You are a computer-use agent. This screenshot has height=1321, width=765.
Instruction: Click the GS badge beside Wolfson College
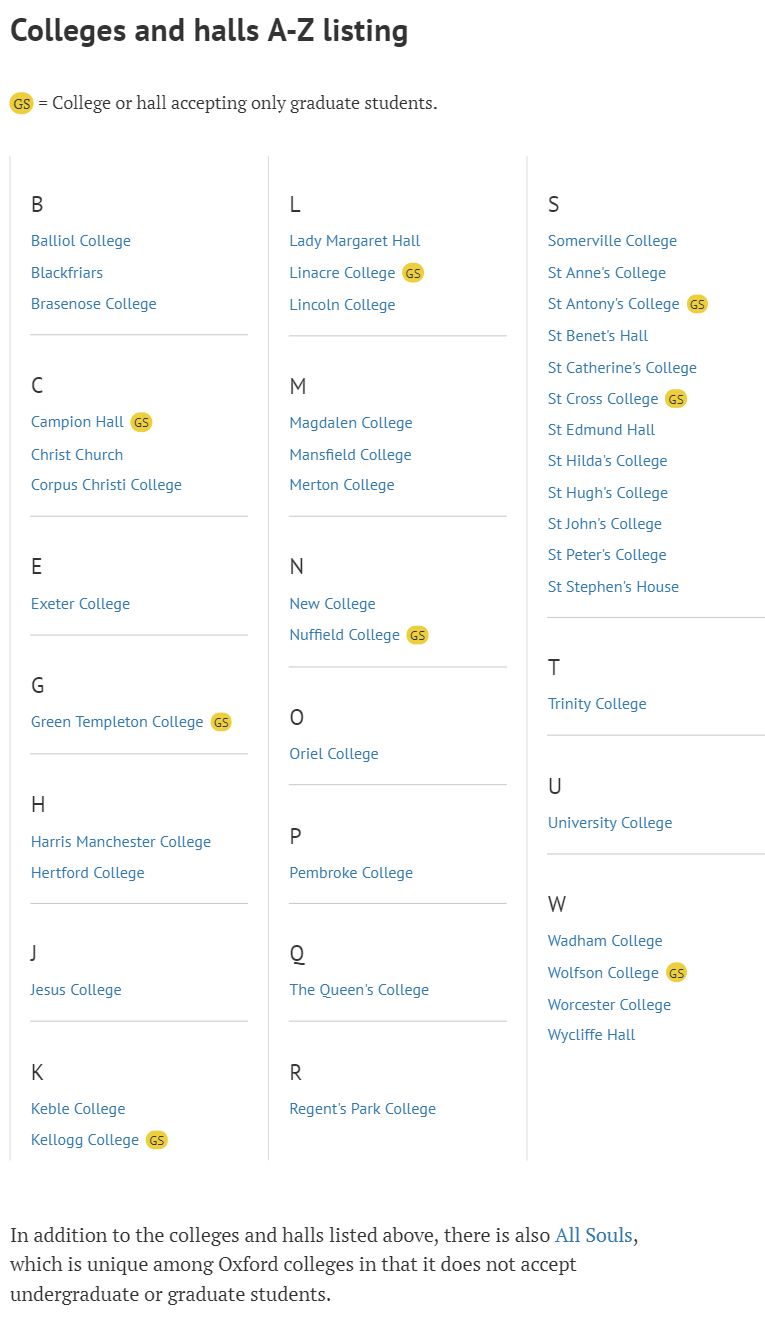(x=677, y=973)
